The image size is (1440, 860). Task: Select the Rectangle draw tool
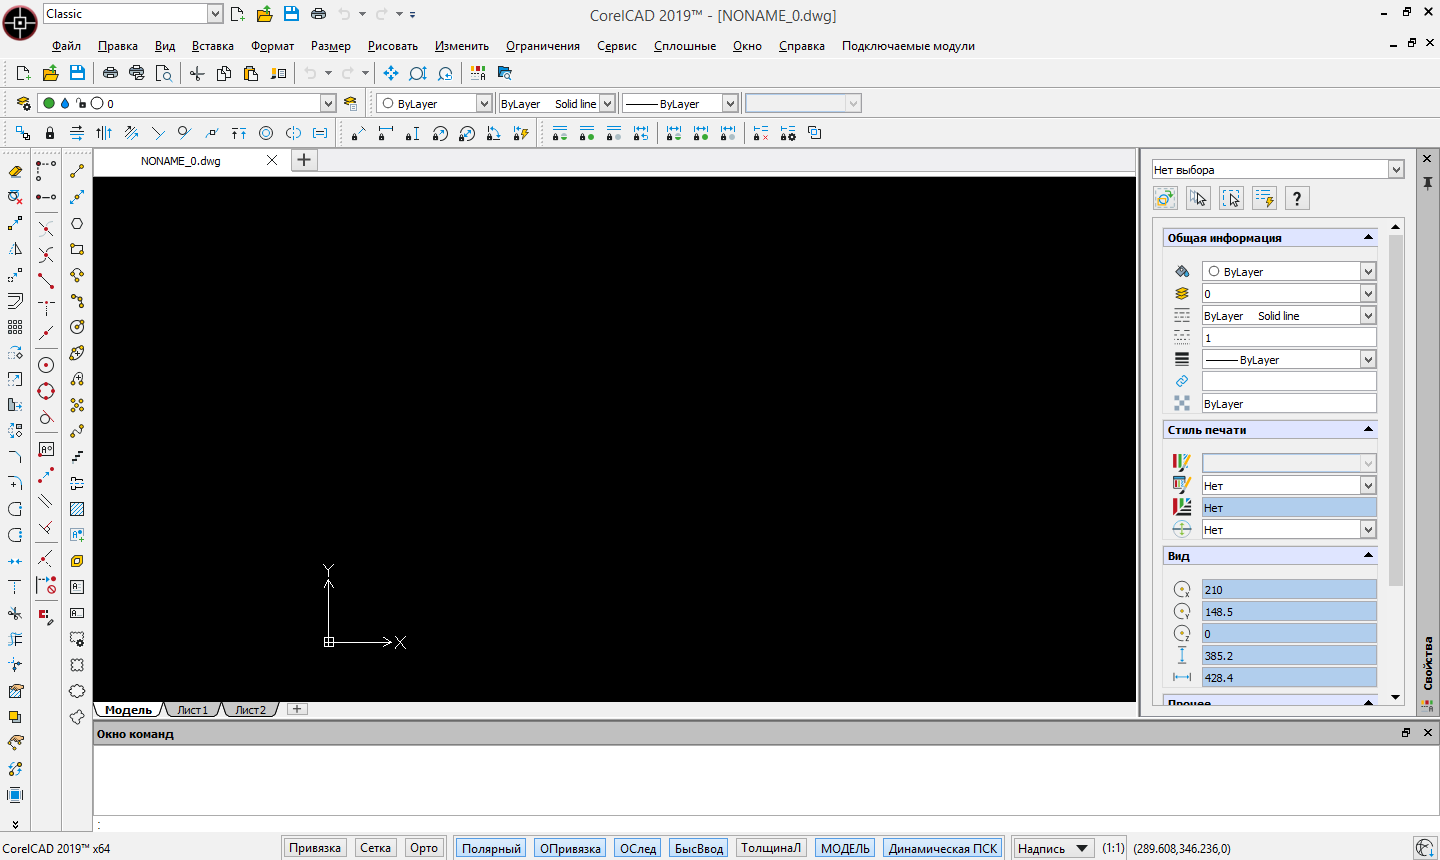coord(77,249)
